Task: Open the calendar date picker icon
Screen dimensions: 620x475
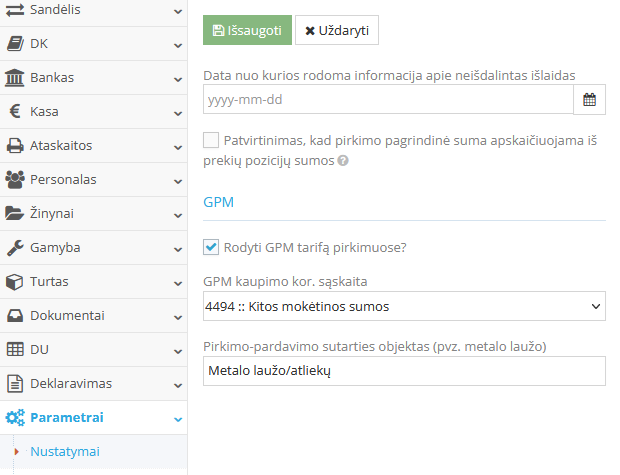Action: pyautogui.click(x=589, y=99)
